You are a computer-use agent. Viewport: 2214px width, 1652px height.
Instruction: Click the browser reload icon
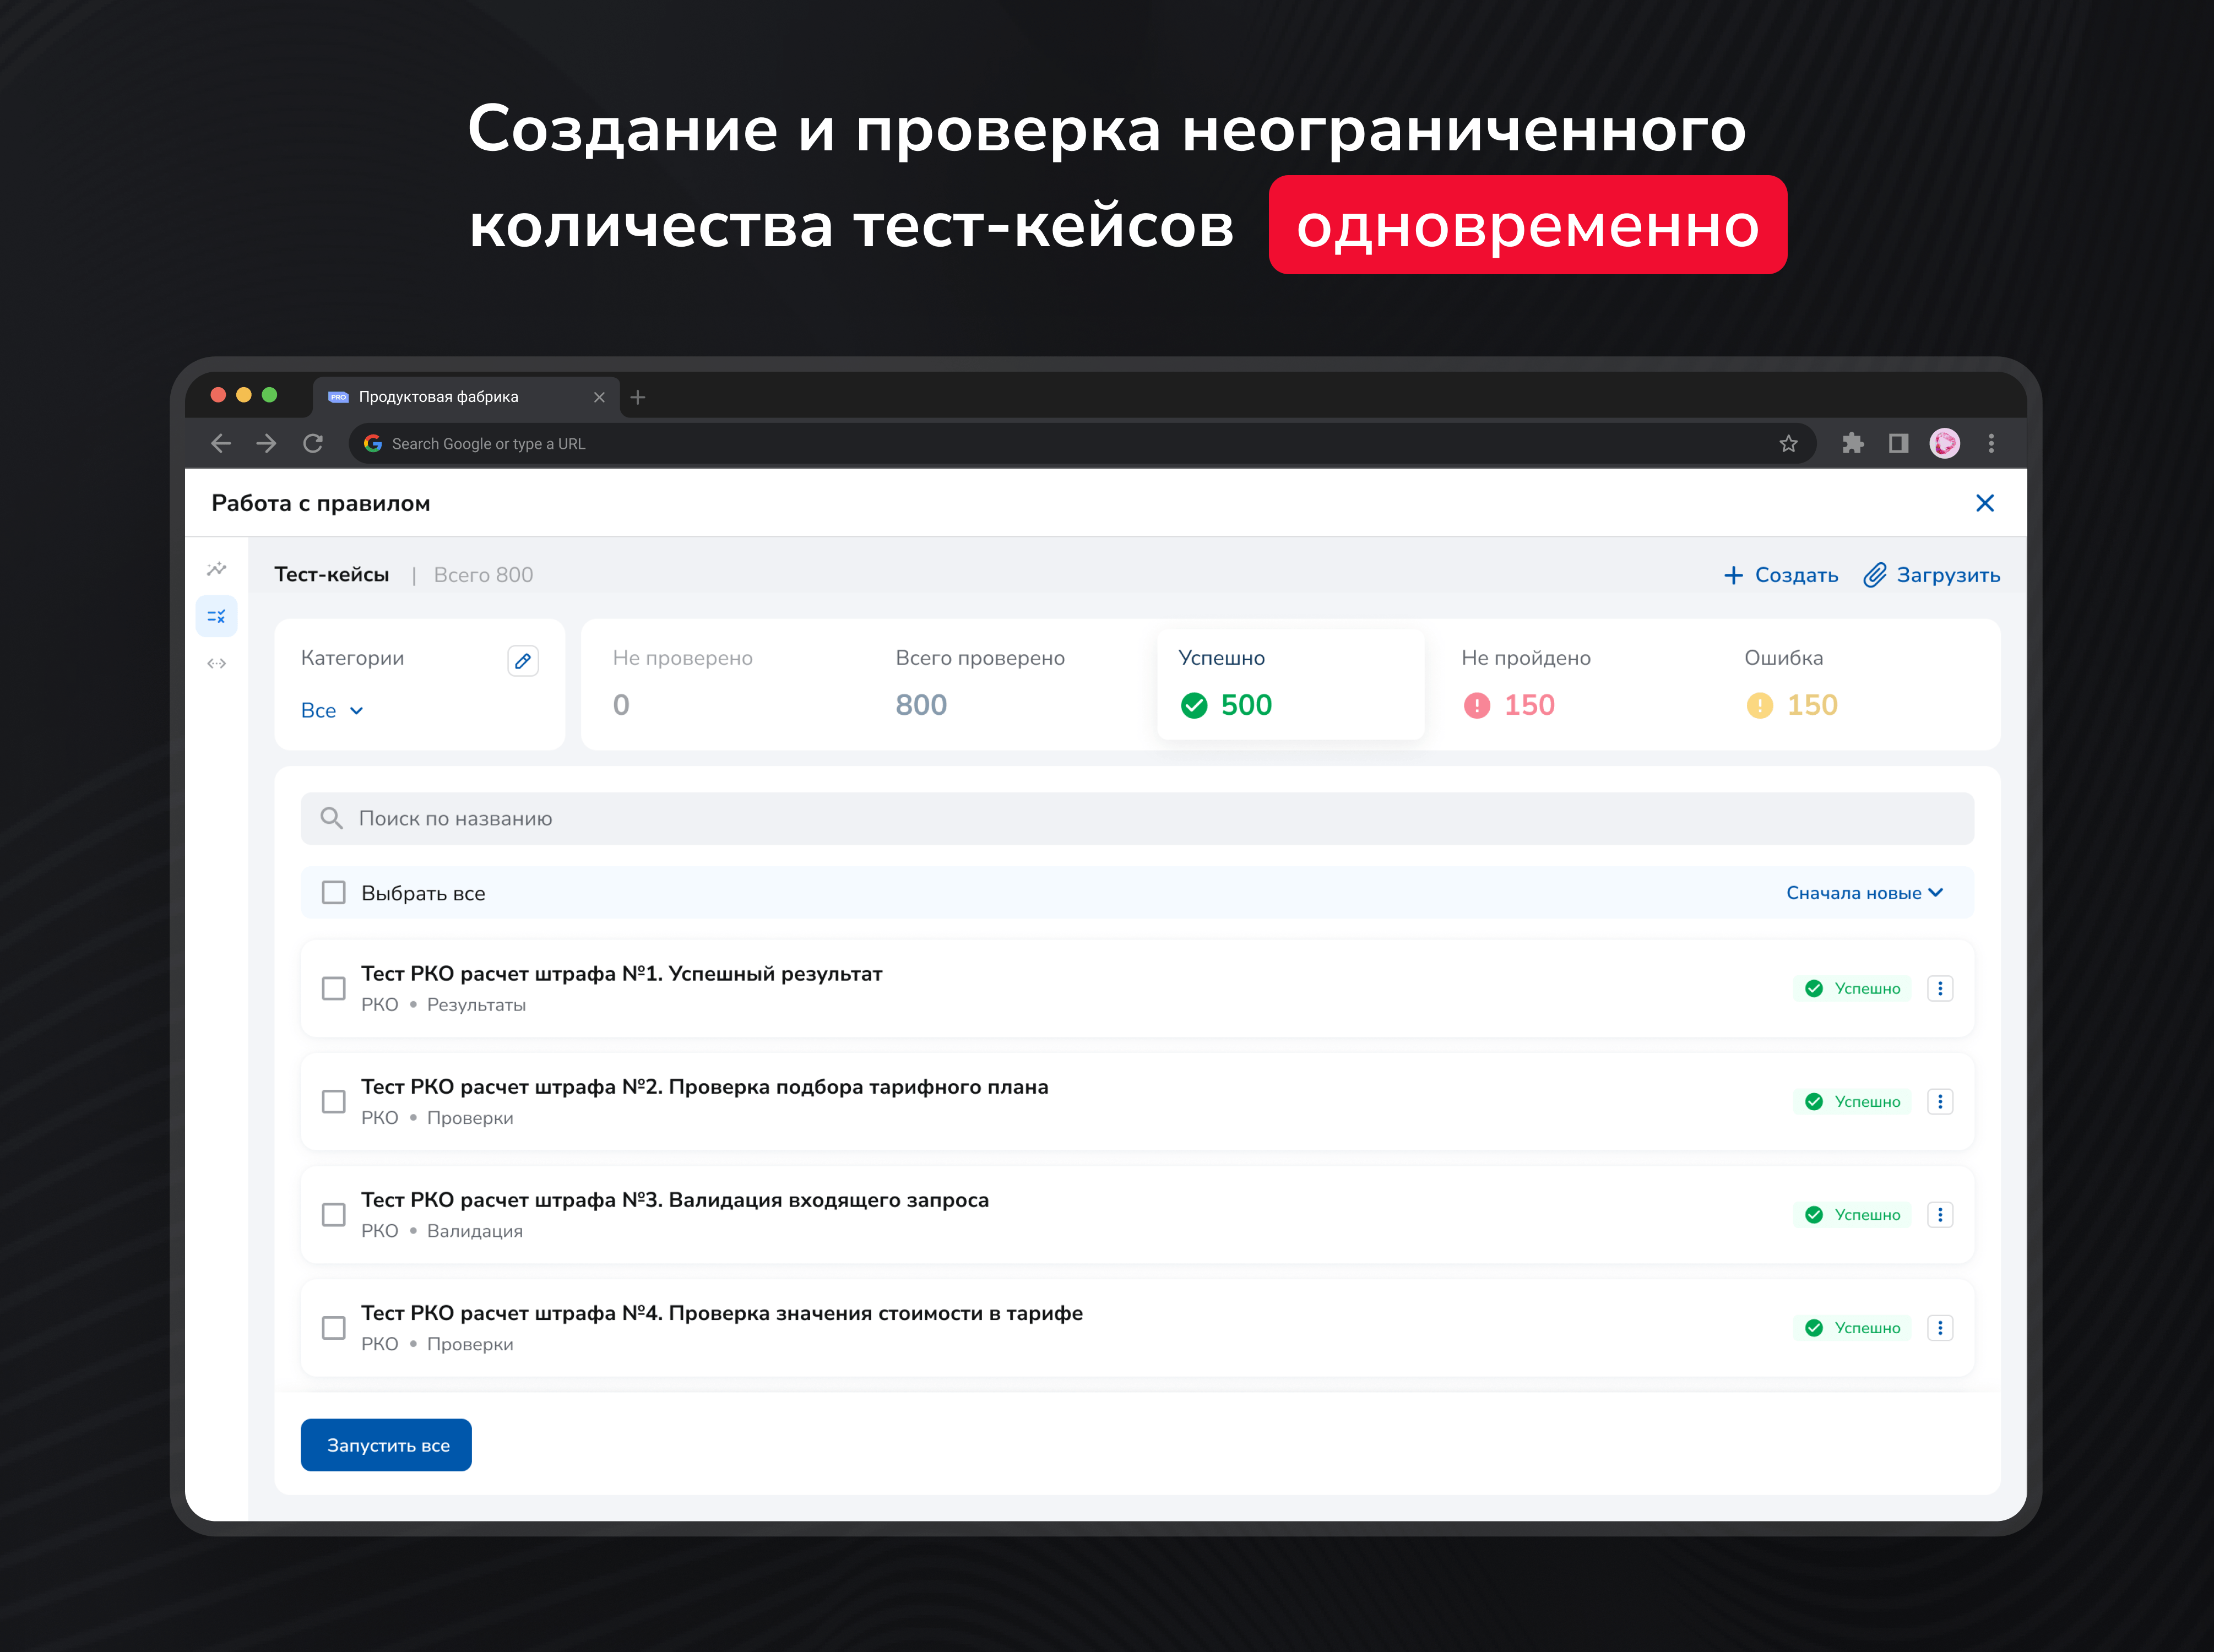[313, 443]
